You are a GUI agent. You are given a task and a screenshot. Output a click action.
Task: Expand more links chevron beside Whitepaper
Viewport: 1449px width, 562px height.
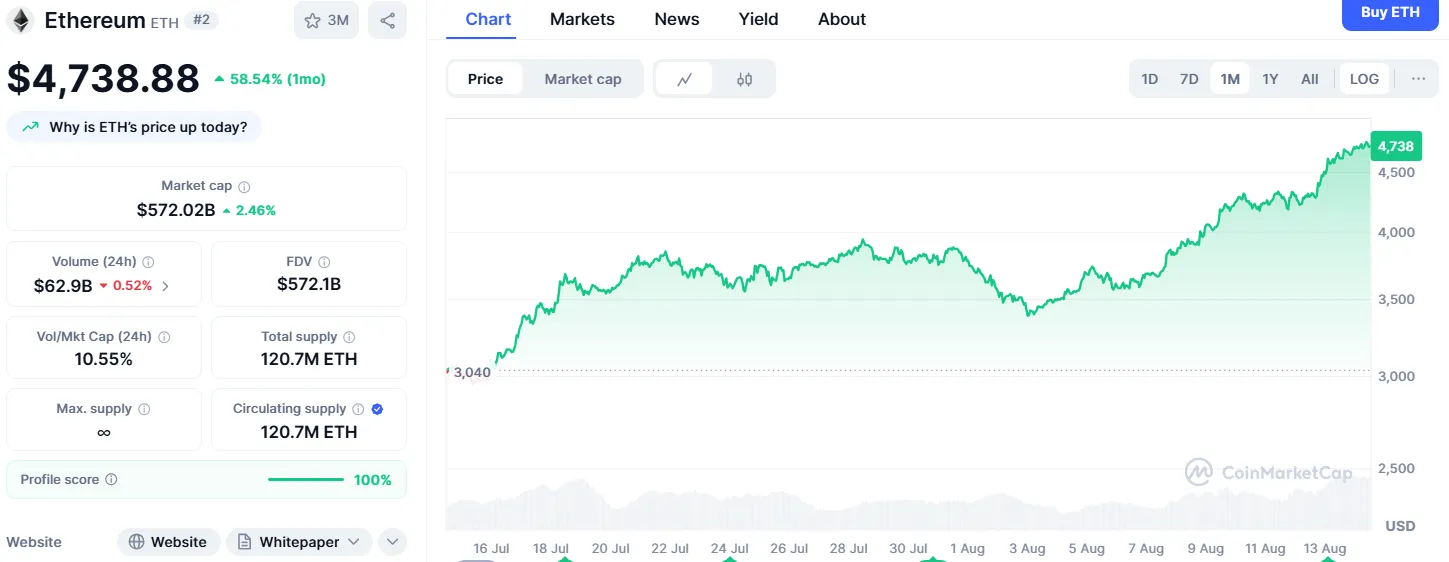pos(392,542)
